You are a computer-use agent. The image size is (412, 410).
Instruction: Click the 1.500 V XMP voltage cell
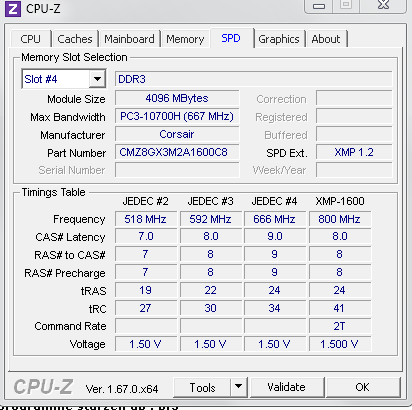pyautogui.click(x=340, y=344)
